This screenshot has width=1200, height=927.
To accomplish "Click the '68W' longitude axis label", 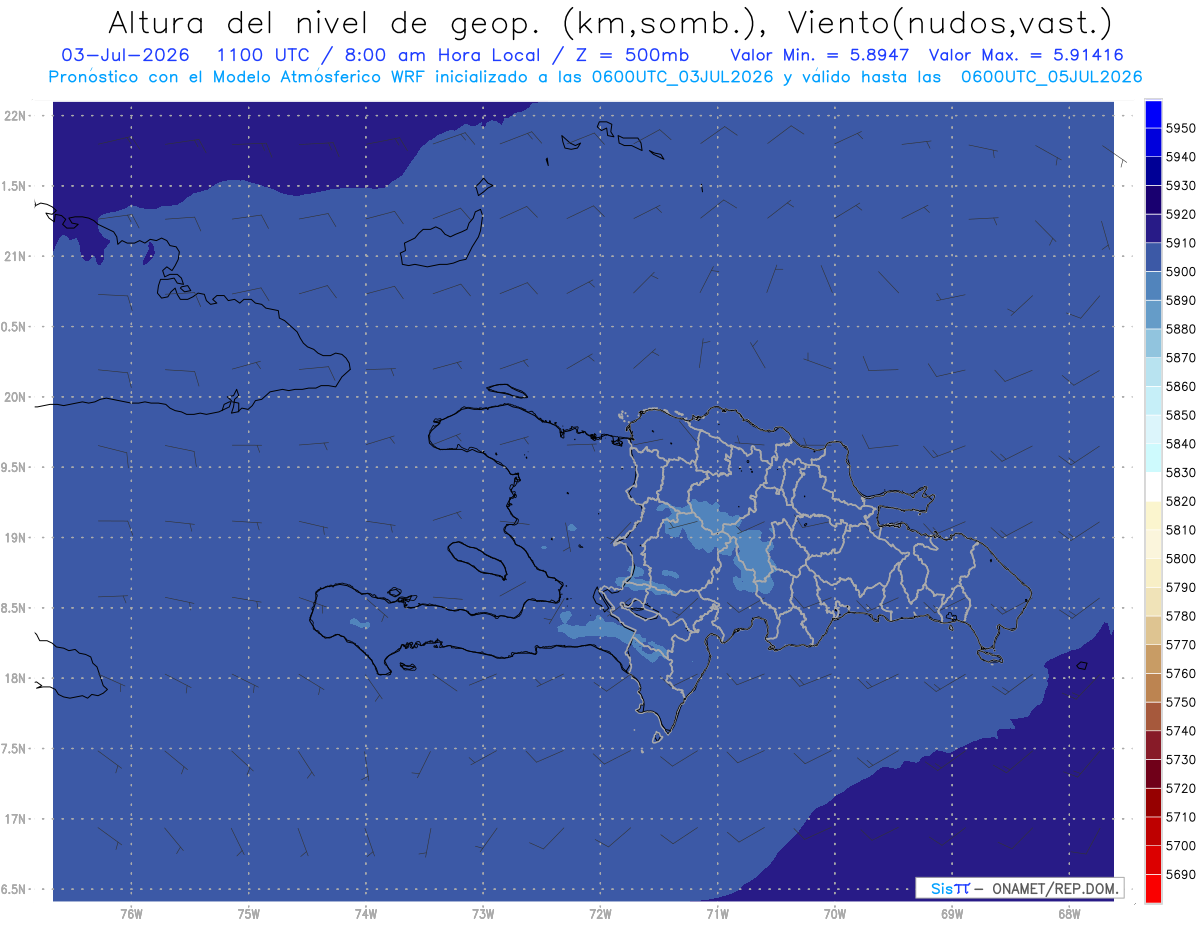I will coord(1069,914).
